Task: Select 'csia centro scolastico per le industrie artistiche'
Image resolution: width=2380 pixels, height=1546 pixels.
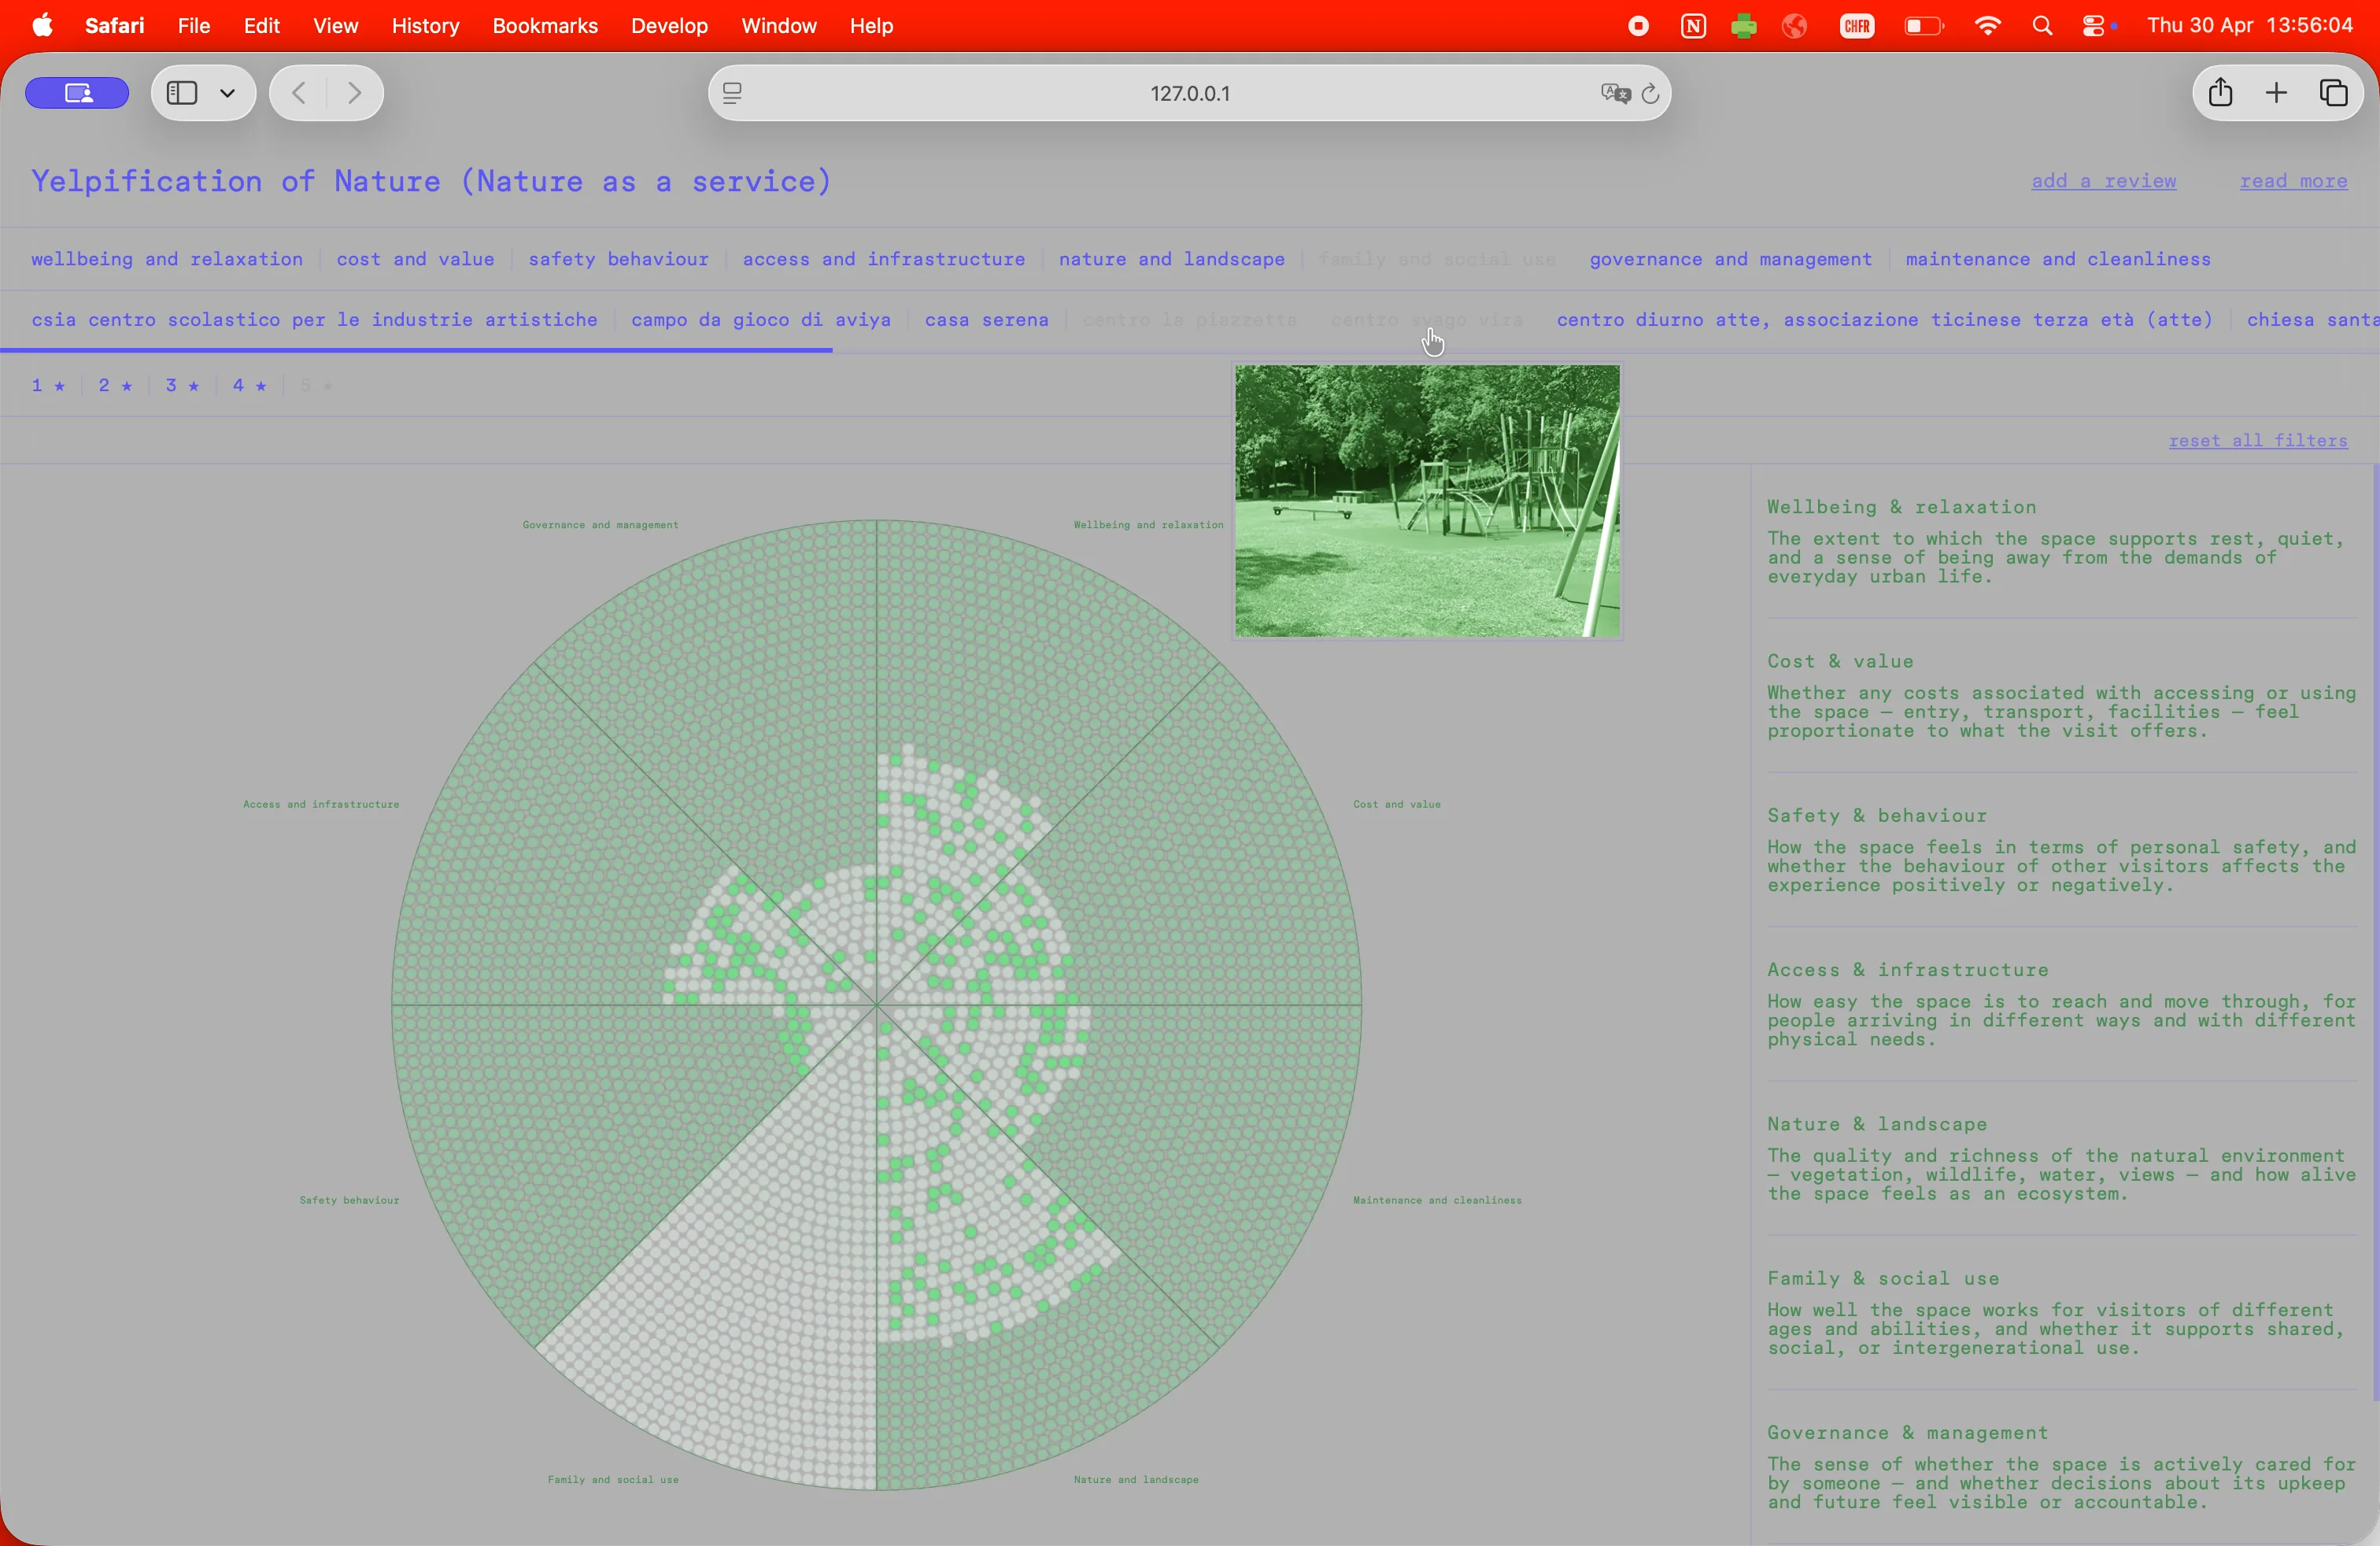Action: [x=314, y=320]
